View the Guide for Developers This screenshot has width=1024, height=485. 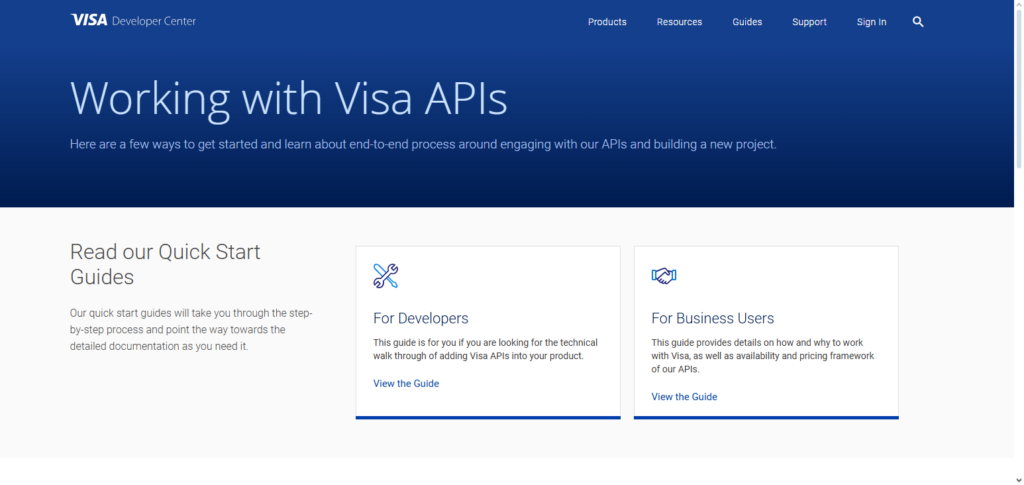pos(406,384)
